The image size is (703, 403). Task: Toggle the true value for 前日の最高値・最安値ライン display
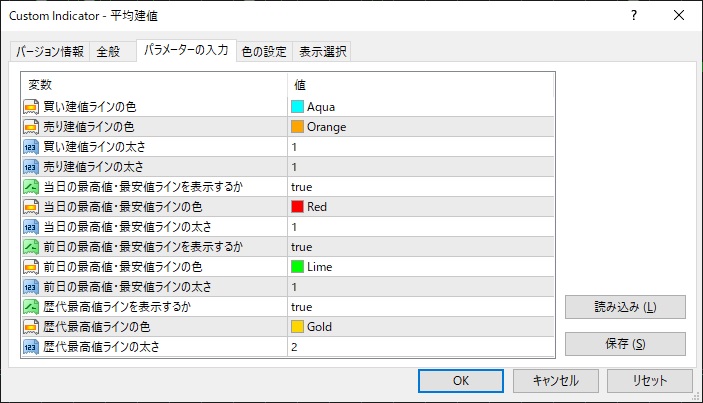pyautogui.click(x=302, y=247)
